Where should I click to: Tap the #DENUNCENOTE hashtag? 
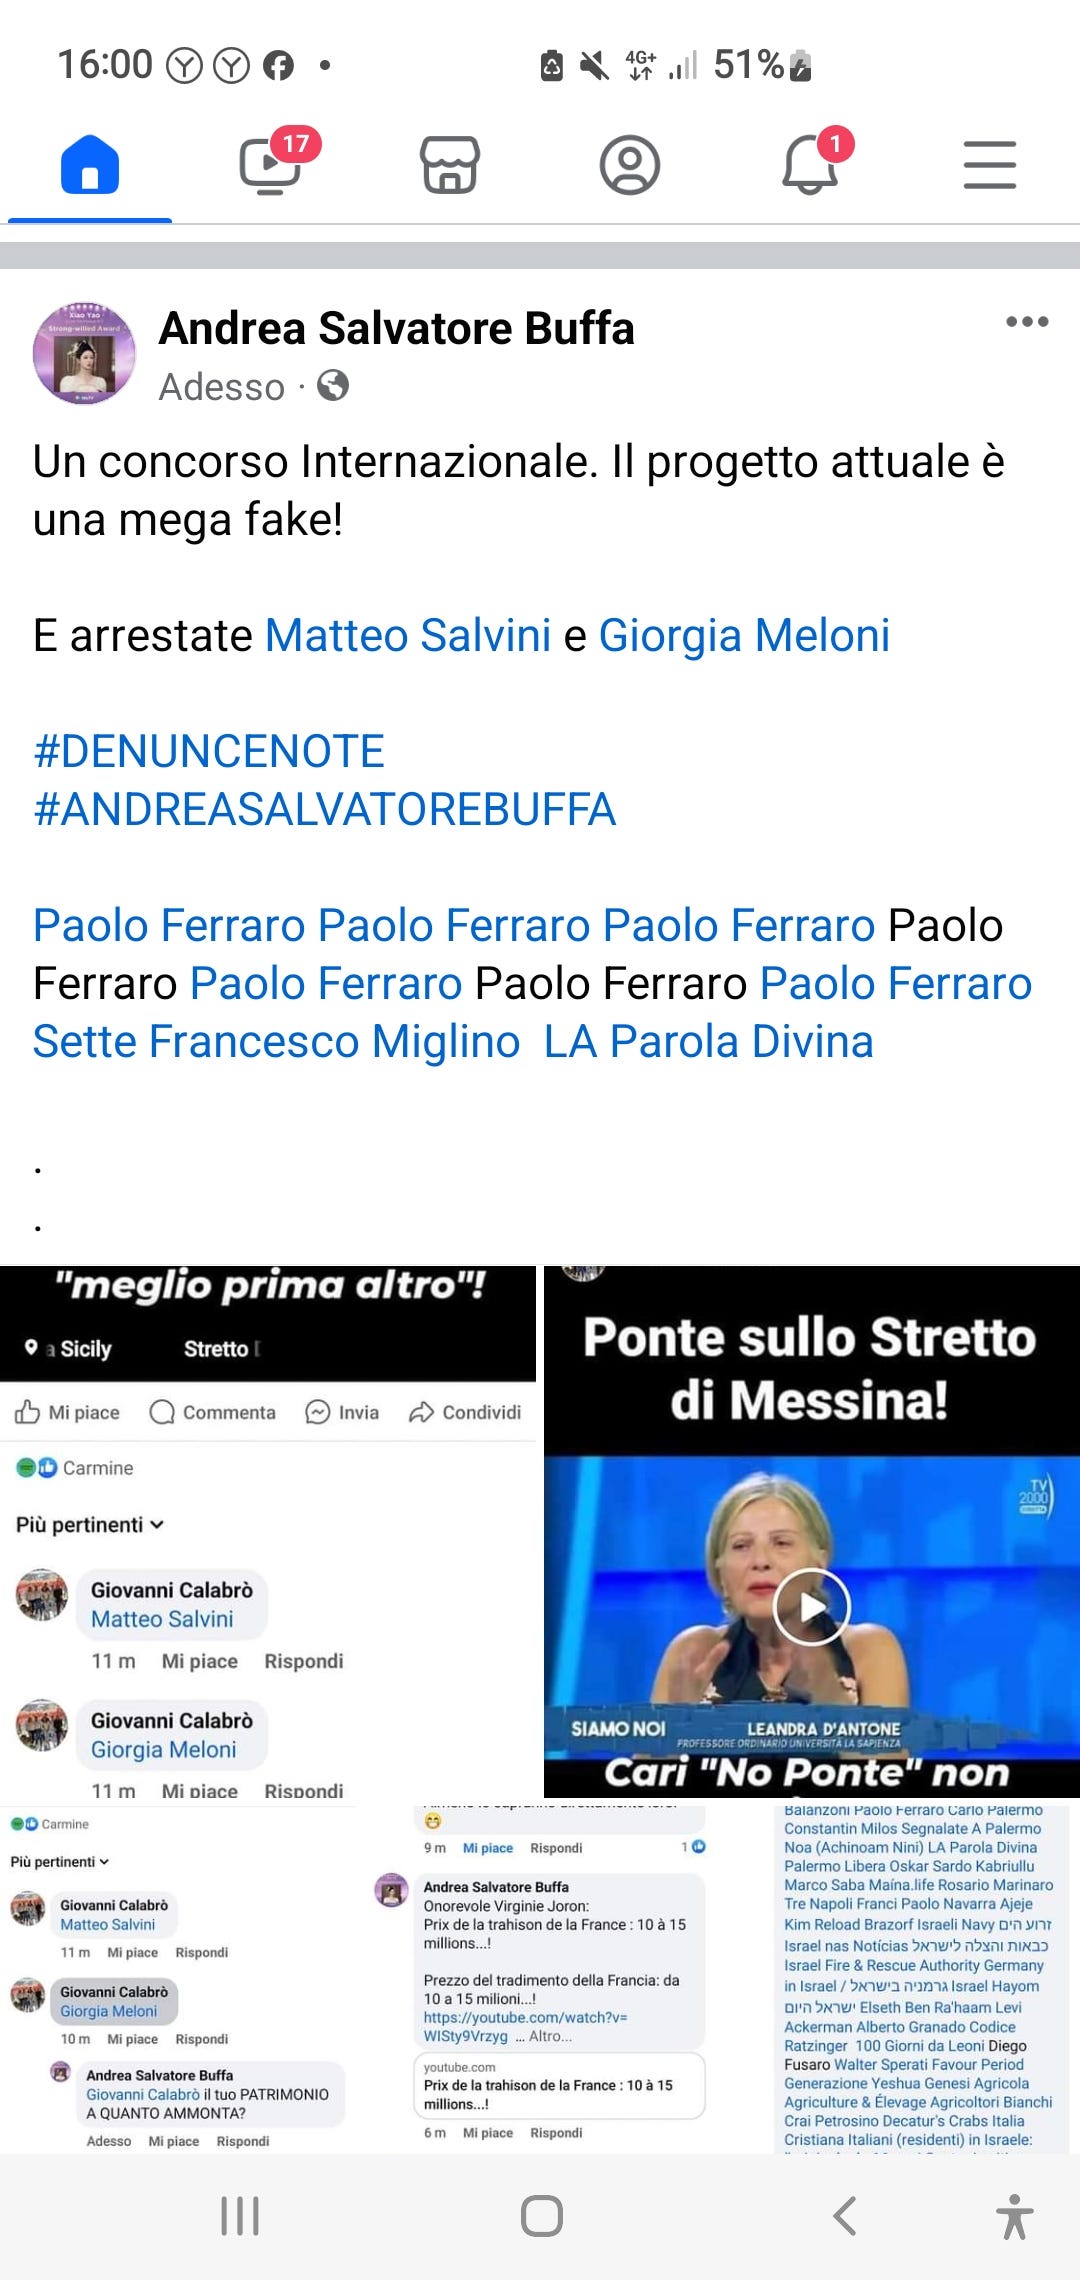tap(209, 751)
